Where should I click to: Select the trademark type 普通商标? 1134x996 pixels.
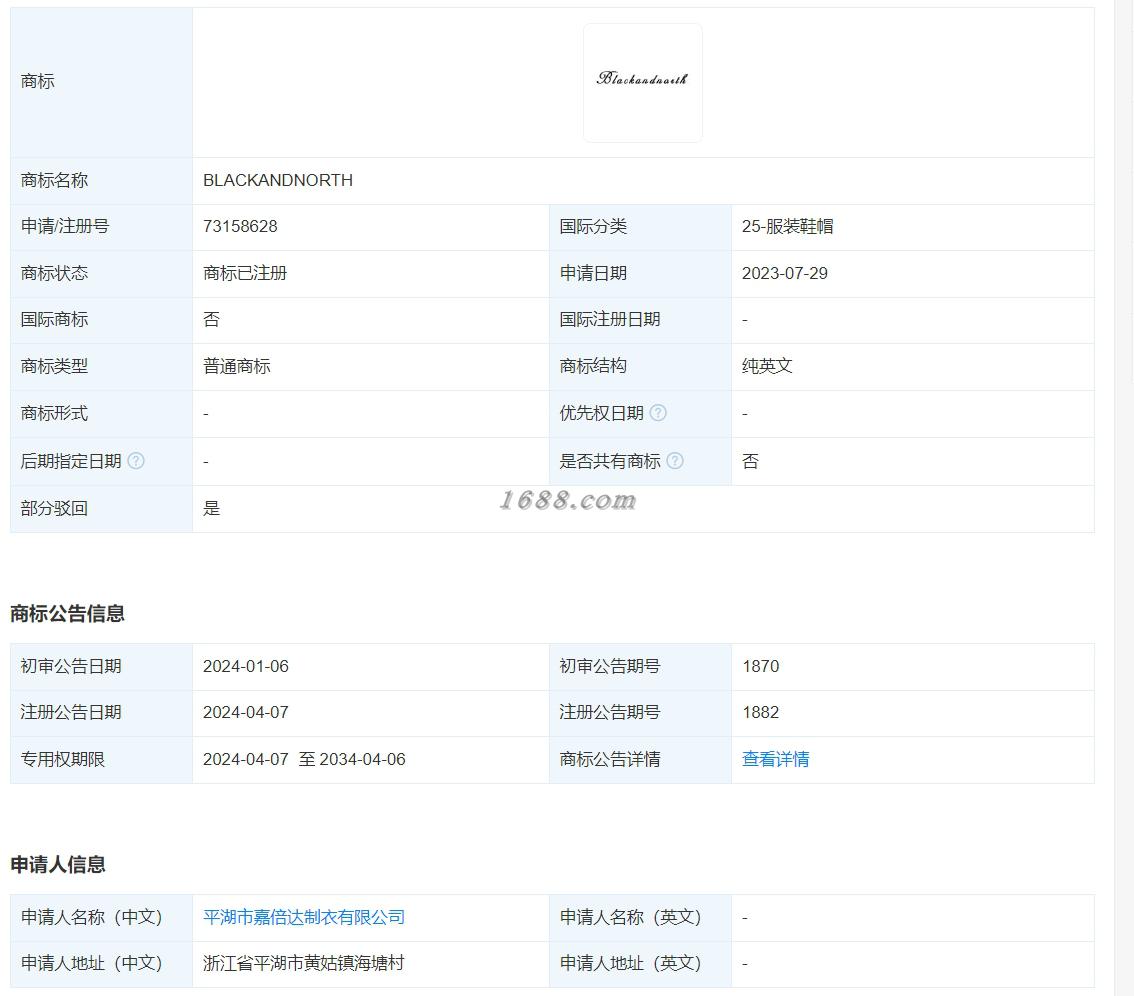pyautogui.click(x=236, y=366)
